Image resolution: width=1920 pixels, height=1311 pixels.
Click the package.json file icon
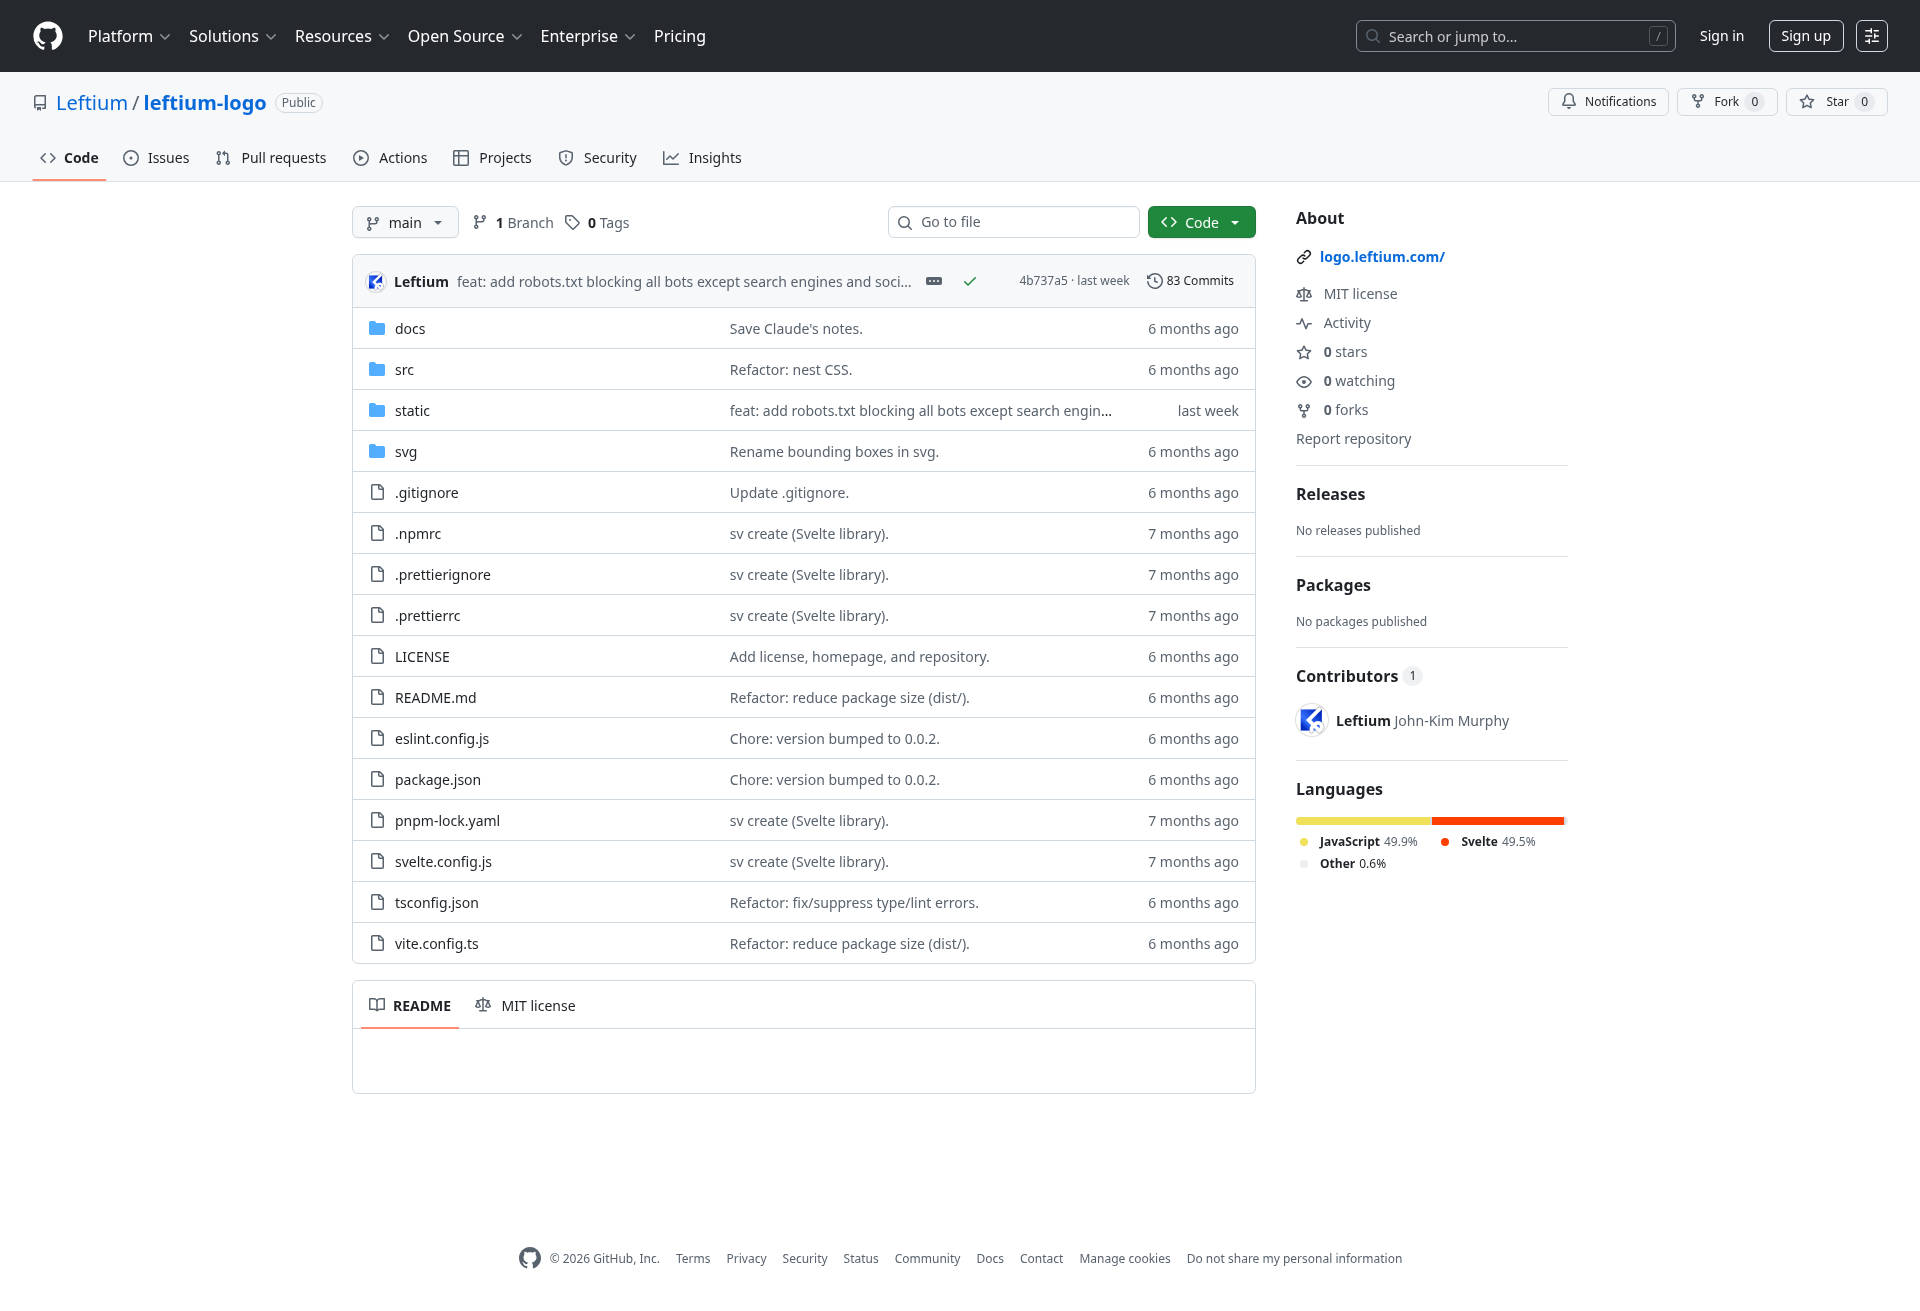(377, 780)
